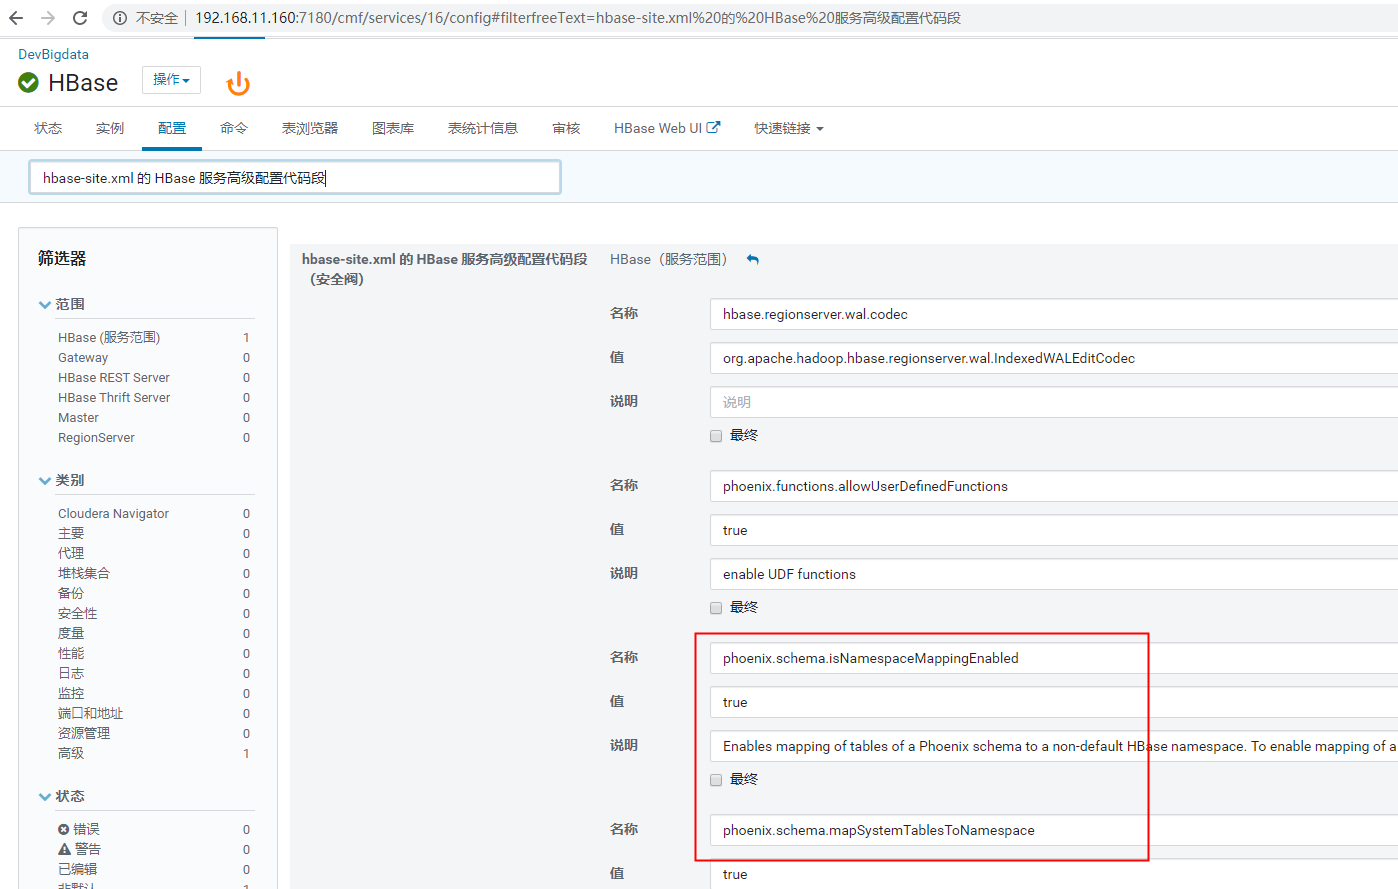The width and height of the screenshot is (1398, 889).
Task: Filter by 监控 category
Action: 71,693
